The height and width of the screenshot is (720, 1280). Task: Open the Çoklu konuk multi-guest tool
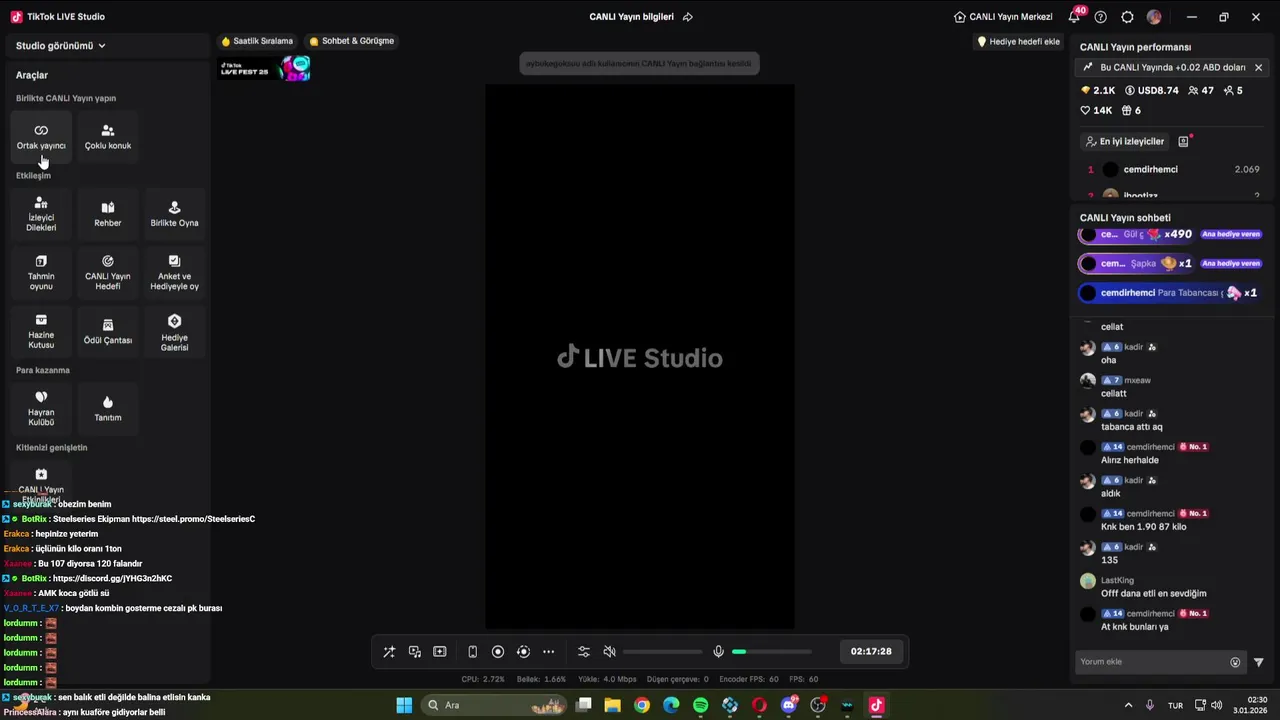108,137
